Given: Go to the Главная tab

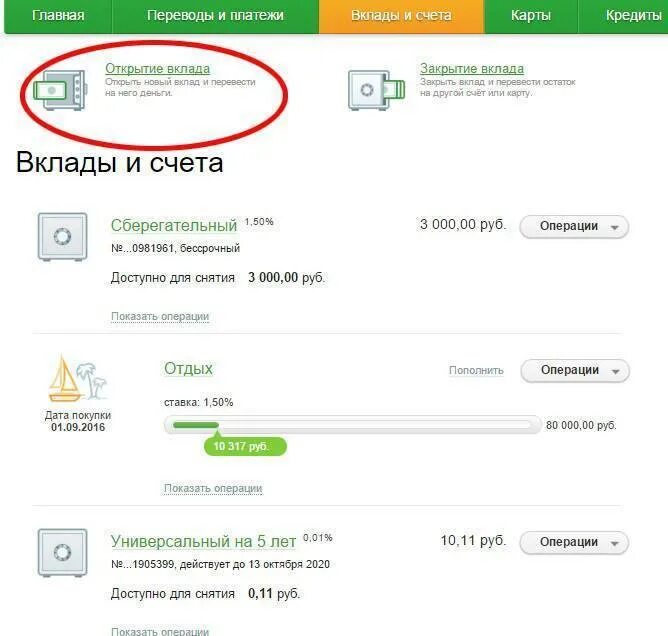Looking at the screenshot, I should 58,16.
